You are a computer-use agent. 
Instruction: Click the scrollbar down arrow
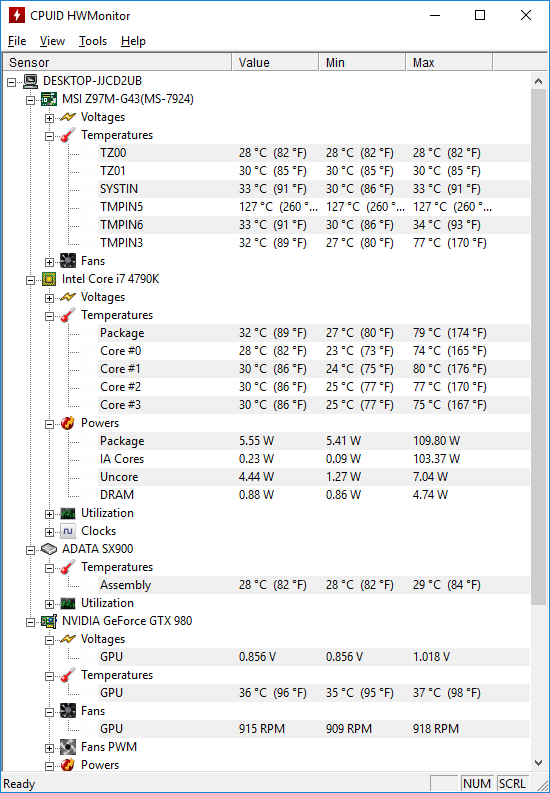538,763
